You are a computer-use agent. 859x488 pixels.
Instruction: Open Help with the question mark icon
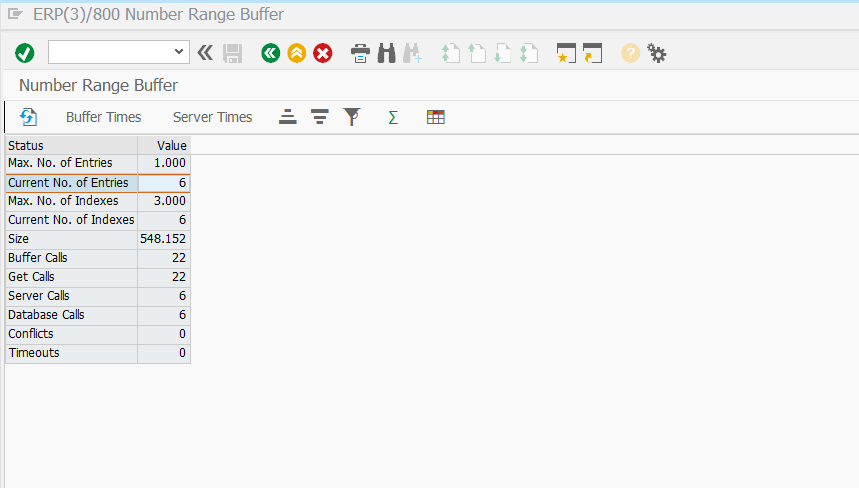pos(631,53)
